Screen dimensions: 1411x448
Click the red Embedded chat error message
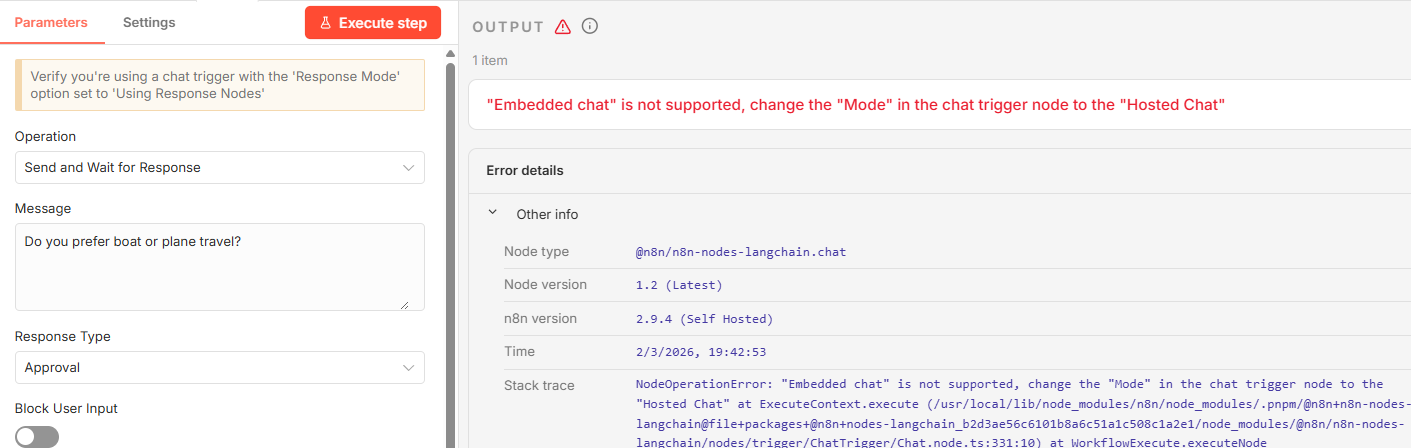(x=856, y=104)
